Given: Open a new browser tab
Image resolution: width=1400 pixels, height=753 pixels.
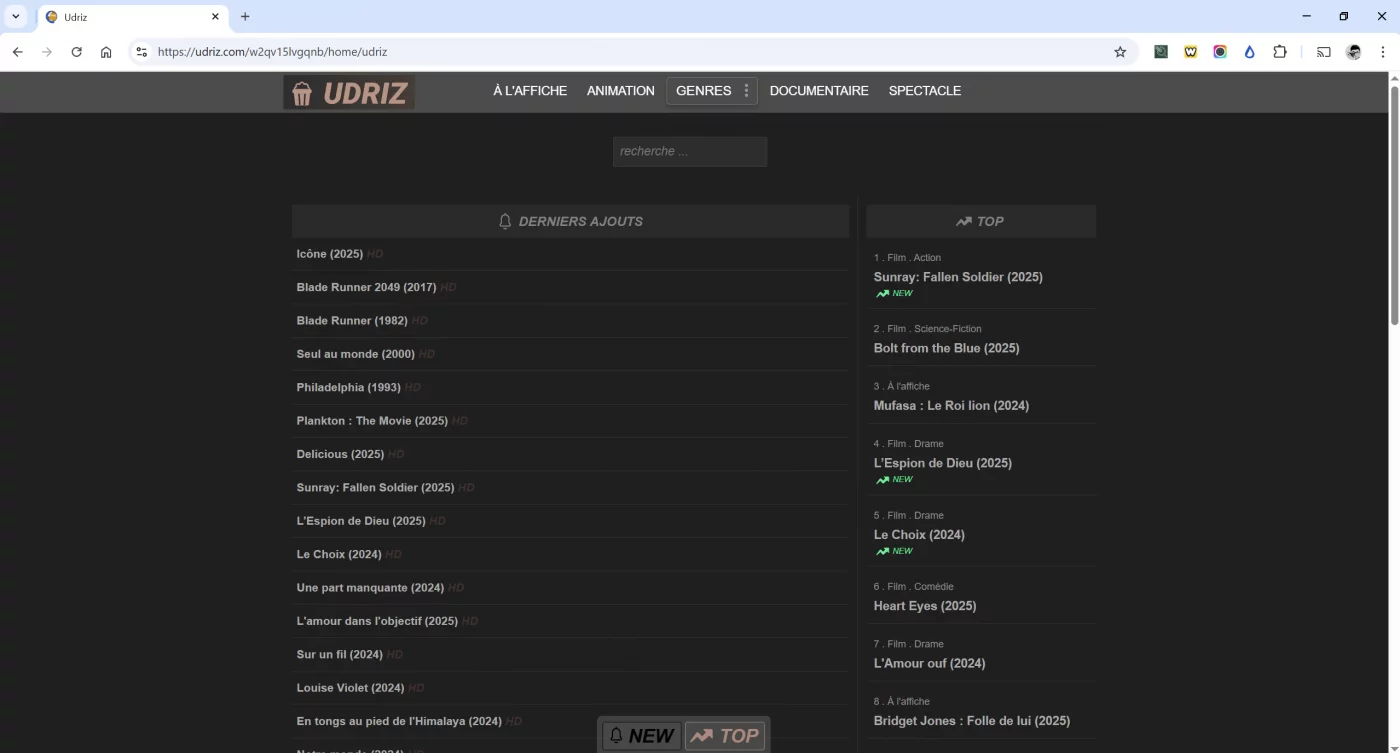Looking at the screenshot, I should (x=245, y=16).
